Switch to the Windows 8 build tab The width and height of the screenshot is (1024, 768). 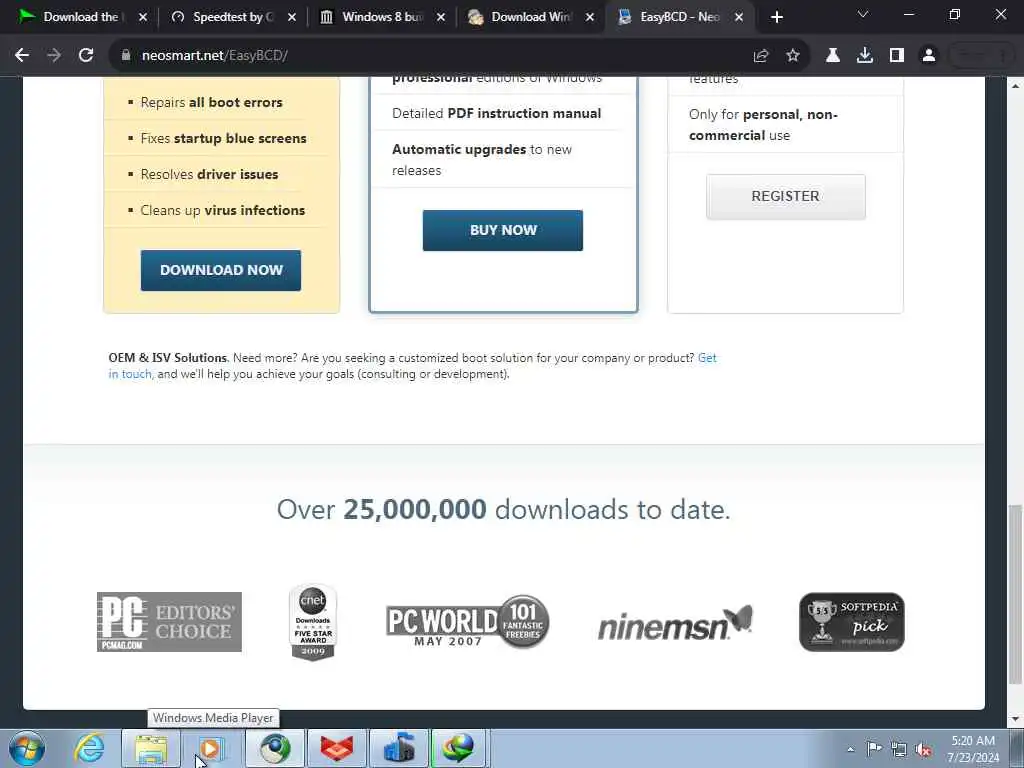[381, 17]
